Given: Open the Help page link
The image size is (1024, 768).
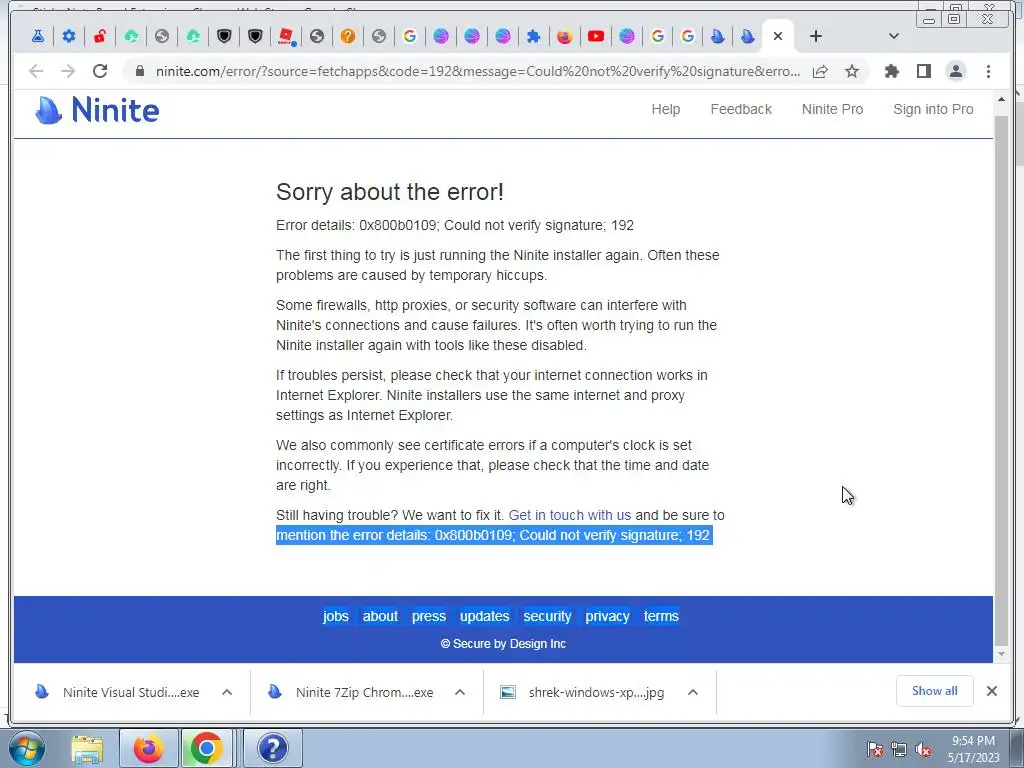Looking at the screenshot, I should tap(665, 110).
